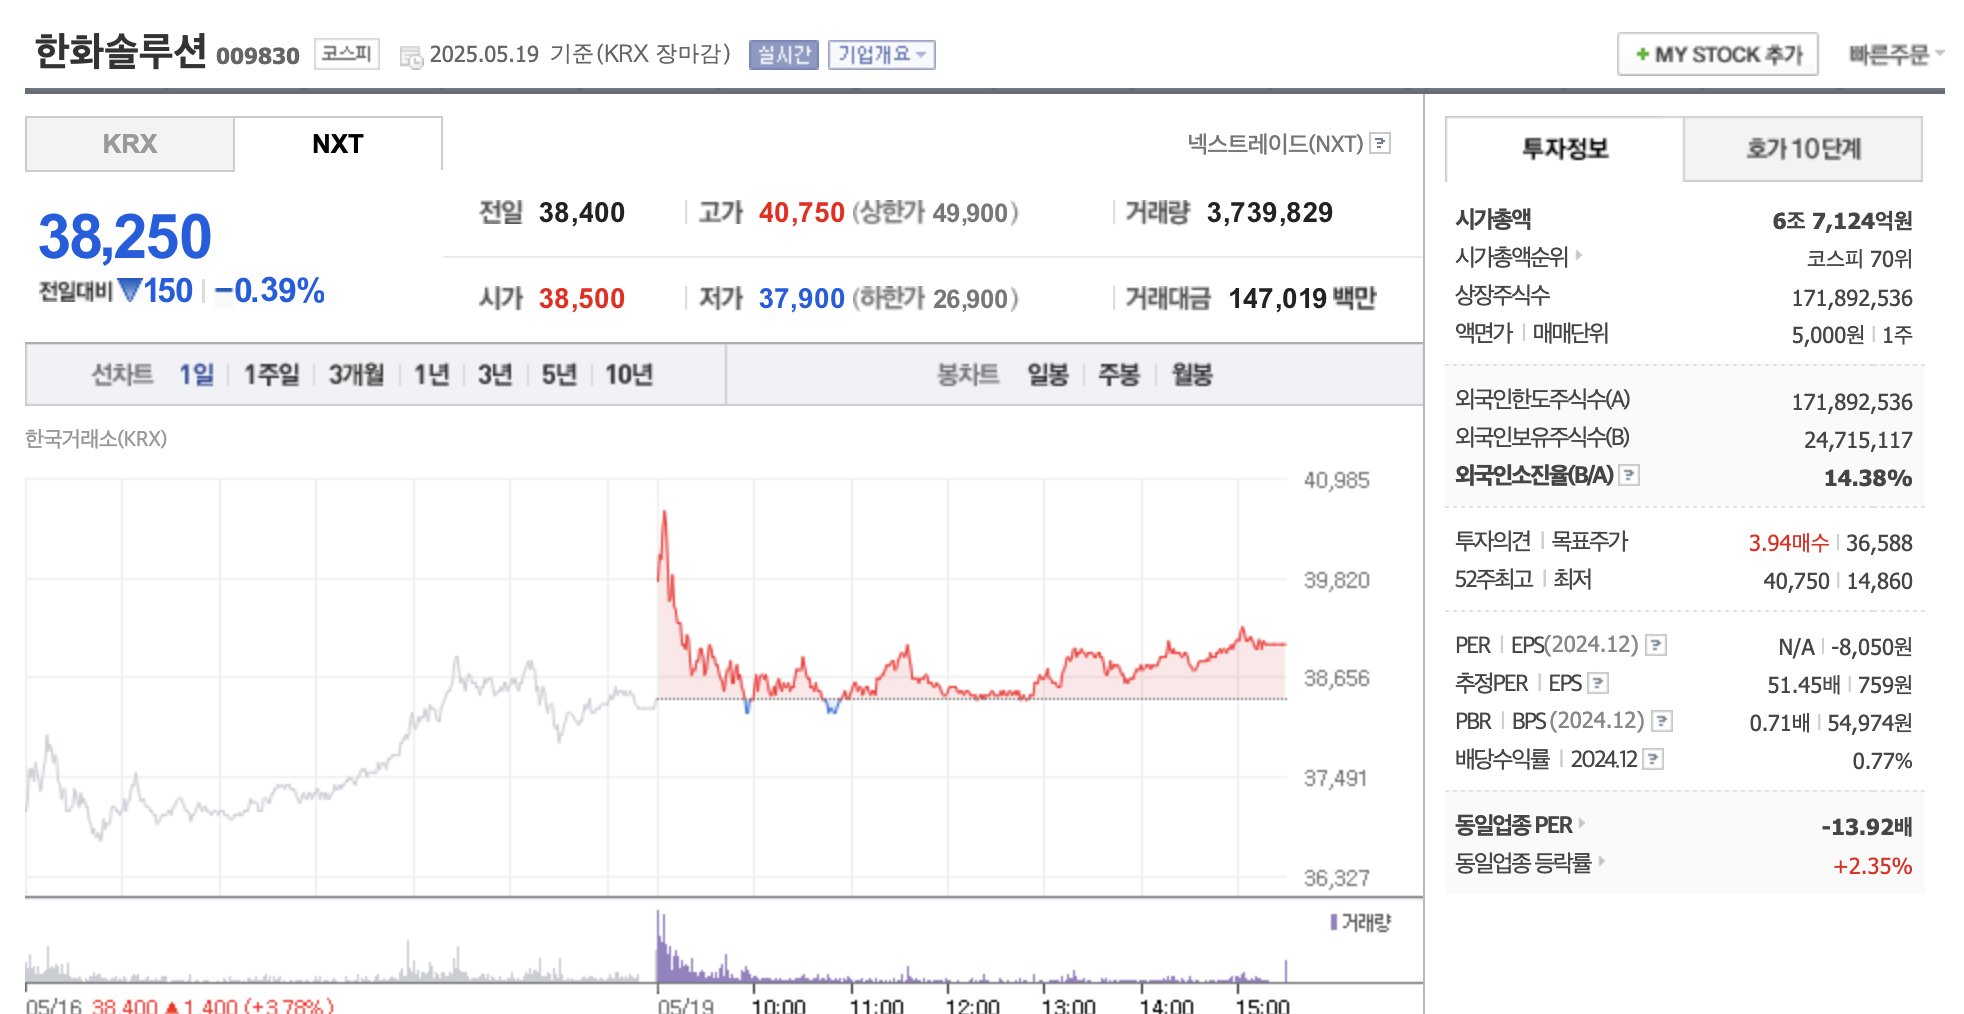Screen dimensions: 1964x1014
Task: Click 52주 최저 value 14,860
Action: tap(1880, 581)
